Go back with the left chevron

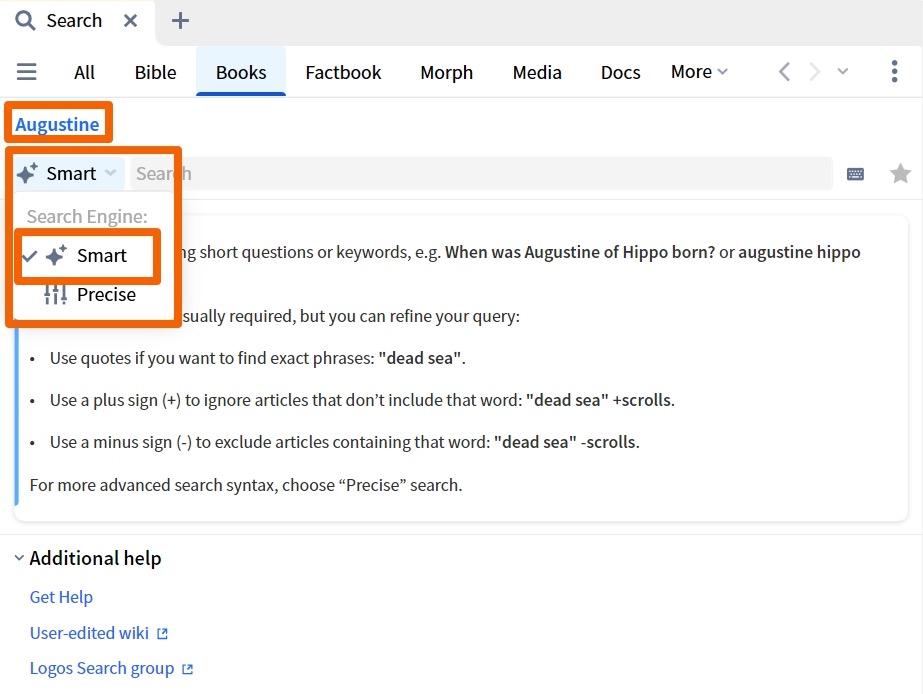point(784,72)
